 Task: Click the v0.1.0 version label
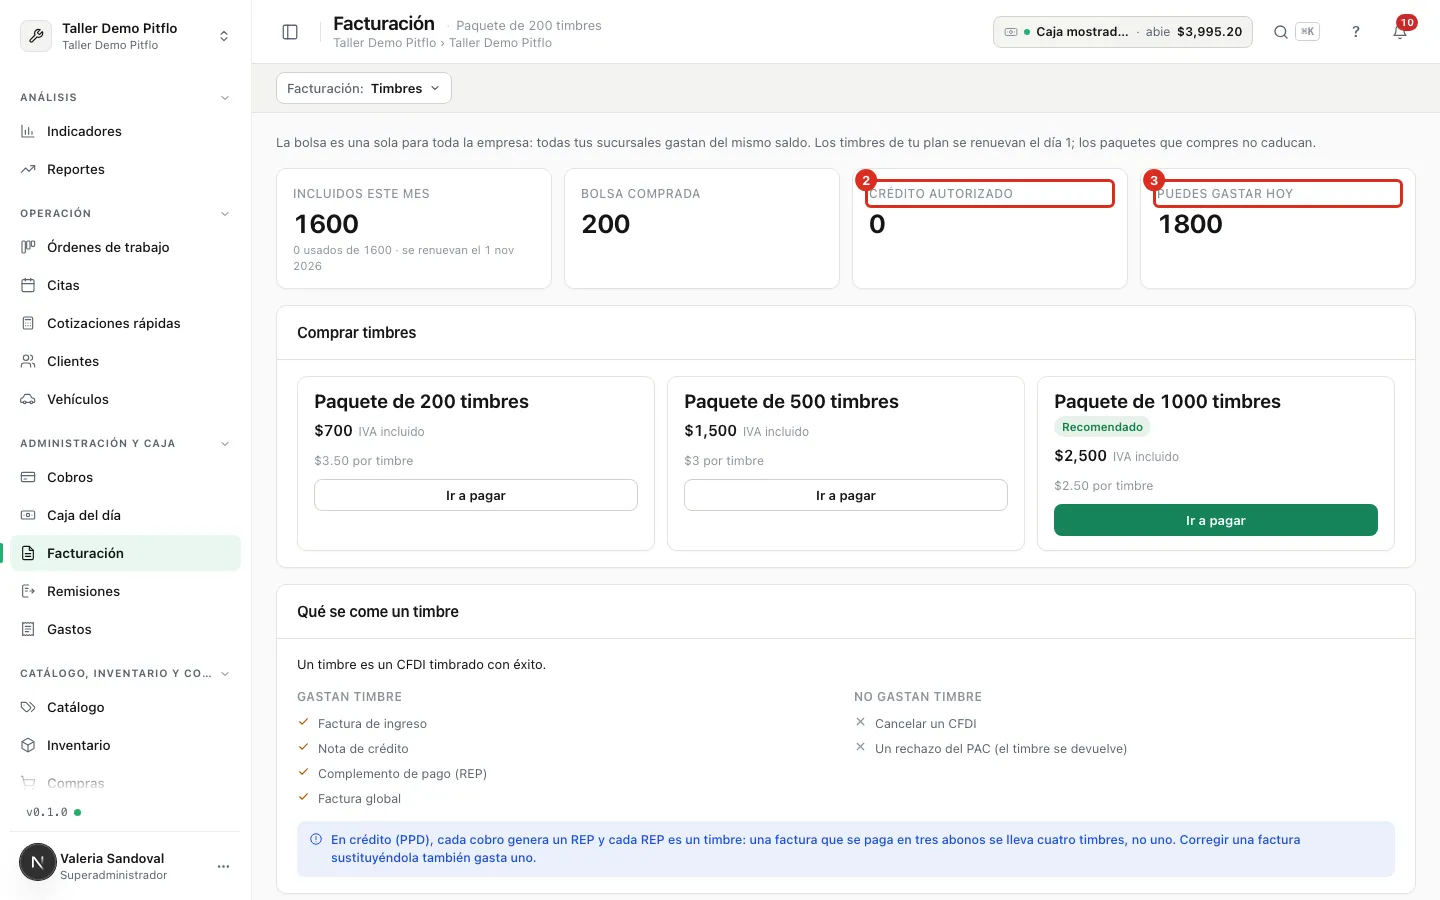coord(47,812)
